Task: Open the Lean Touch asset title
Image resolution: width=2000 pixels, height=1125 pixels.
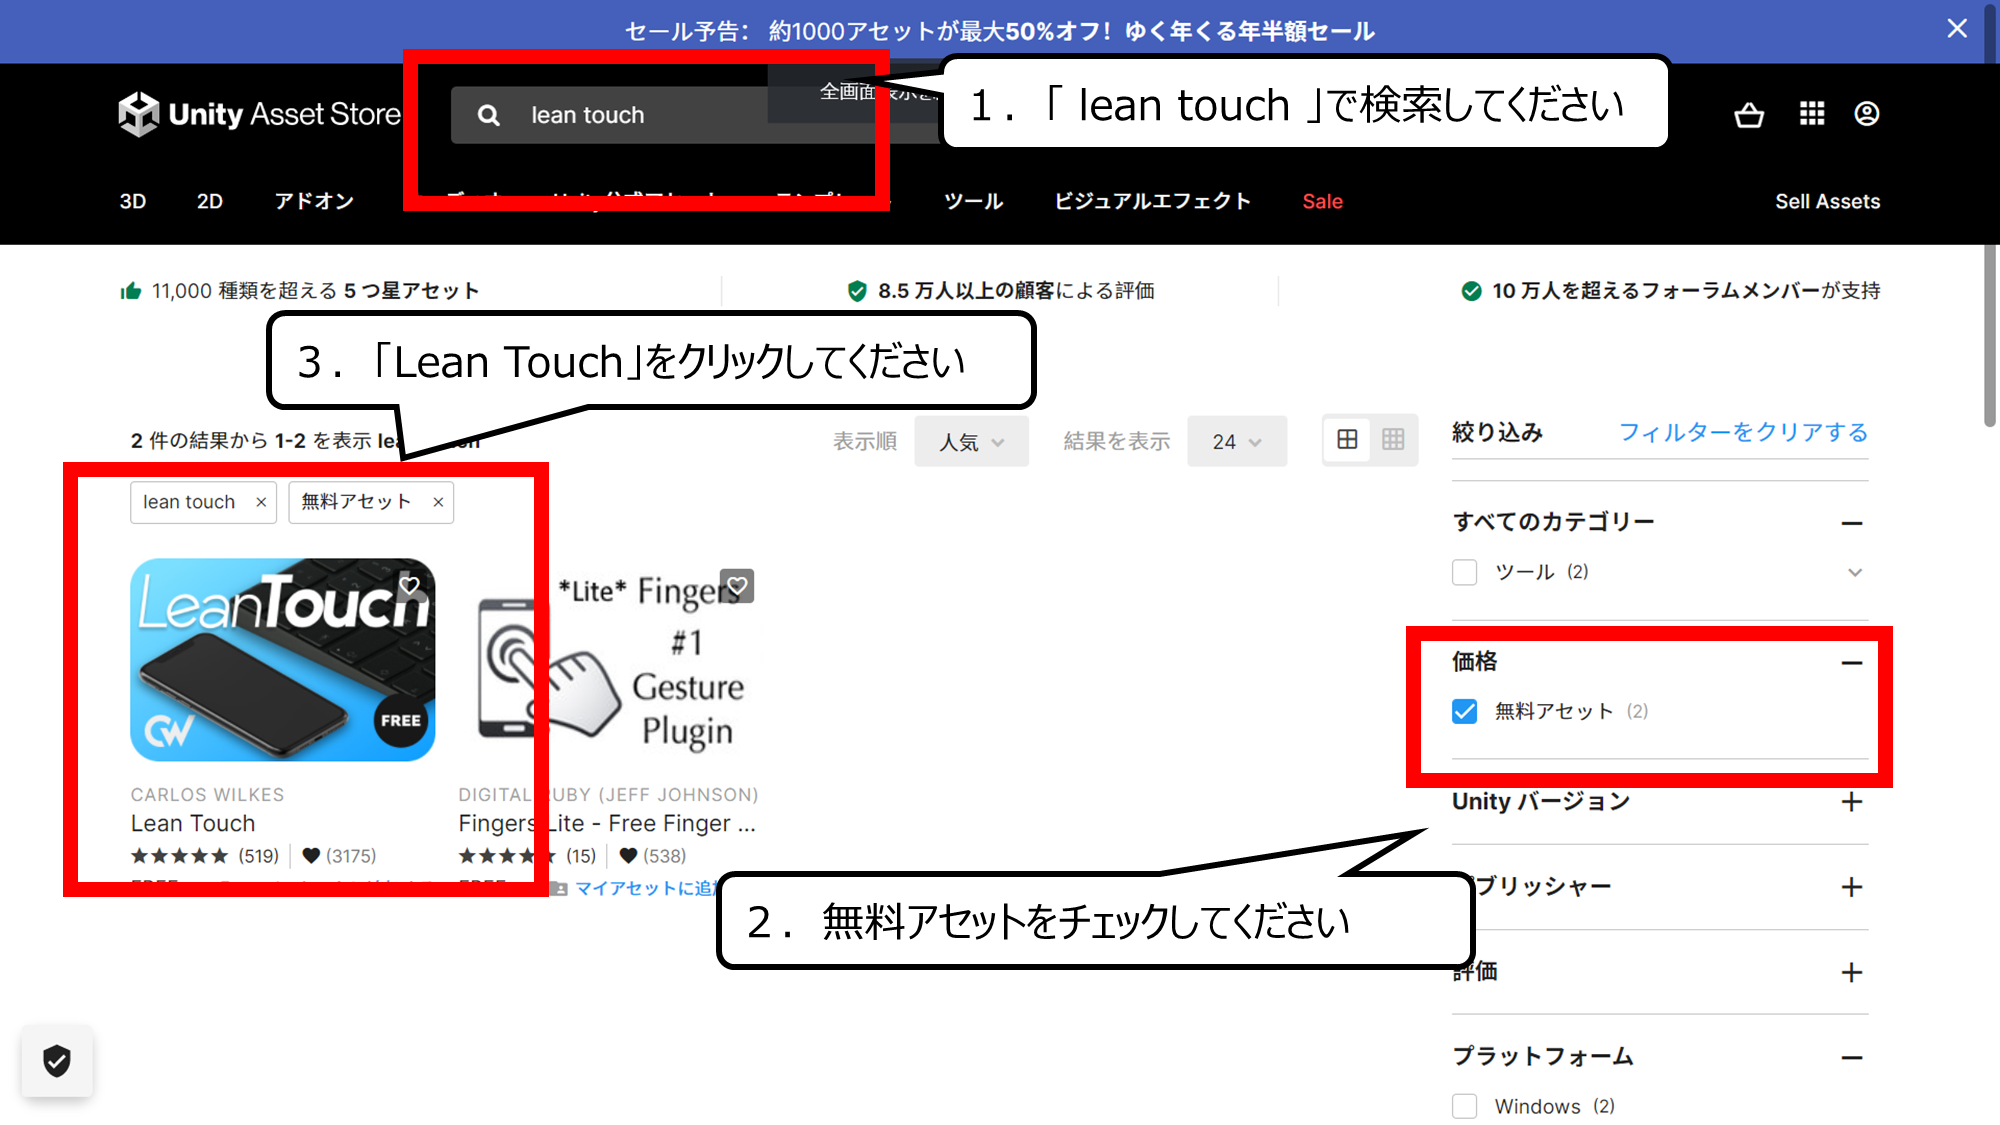Action: 193,823
